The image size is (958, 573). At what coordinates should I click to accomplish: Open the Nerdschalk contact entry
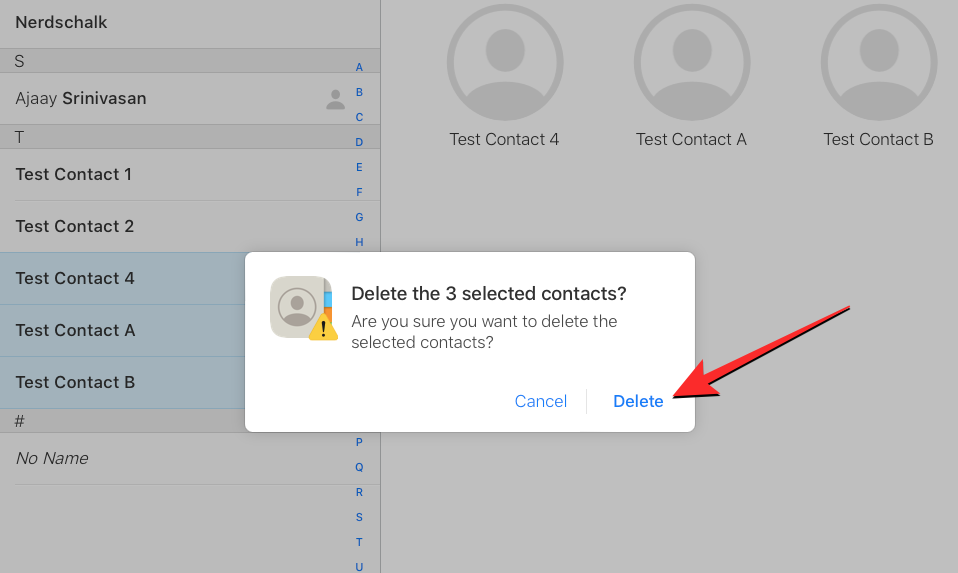click(x=61, y=22)
